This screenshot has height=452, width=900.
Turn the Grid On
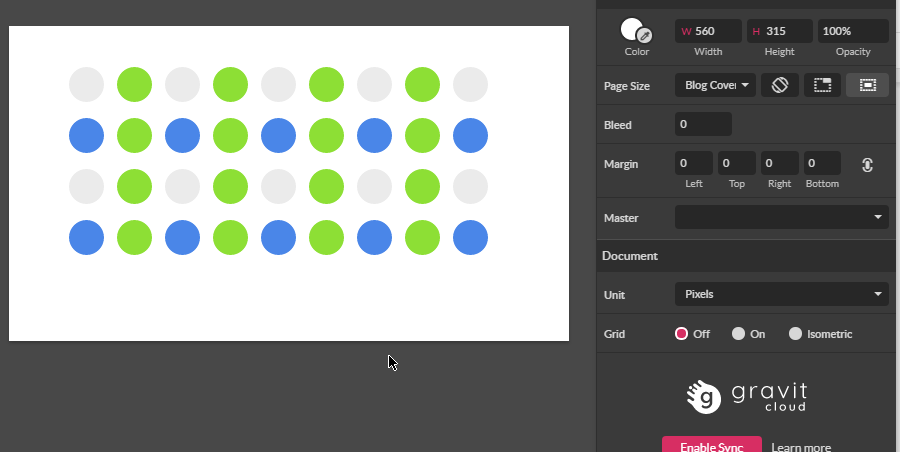coord(738,334)
